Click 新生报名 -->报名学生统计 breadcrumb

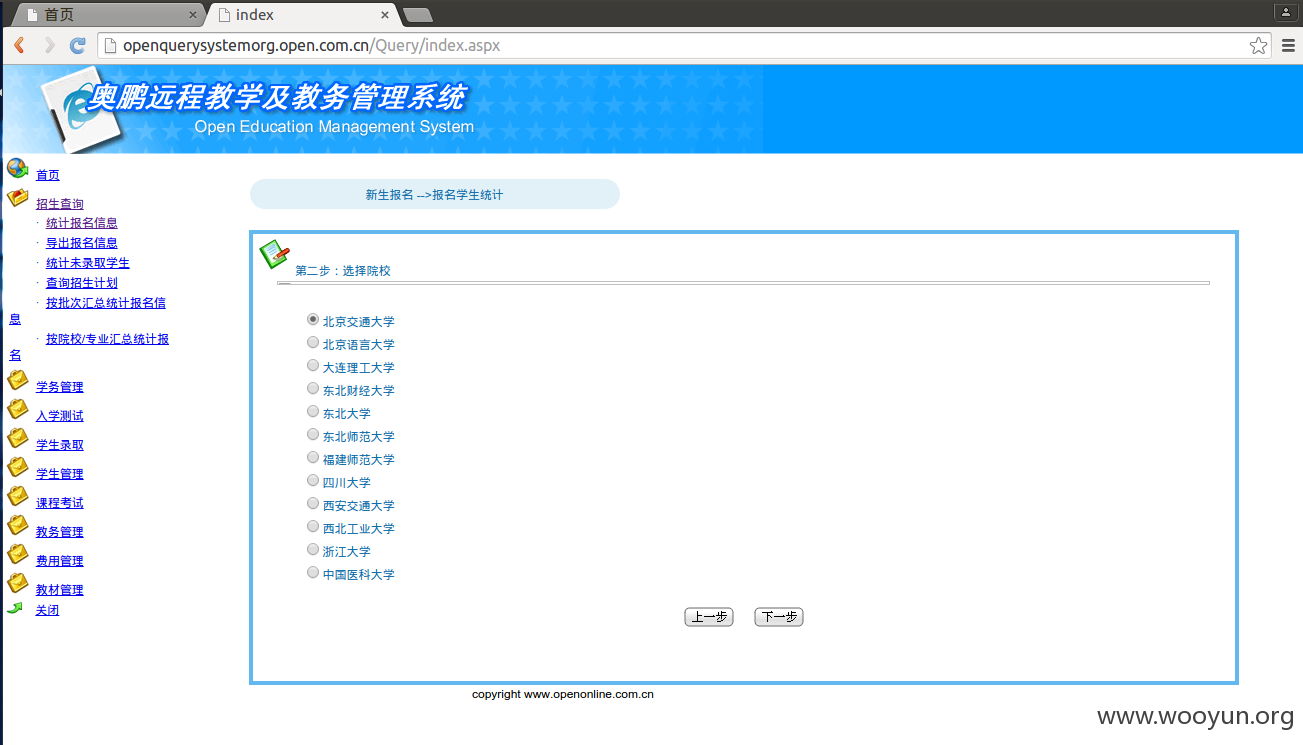[x=434, y=195]
